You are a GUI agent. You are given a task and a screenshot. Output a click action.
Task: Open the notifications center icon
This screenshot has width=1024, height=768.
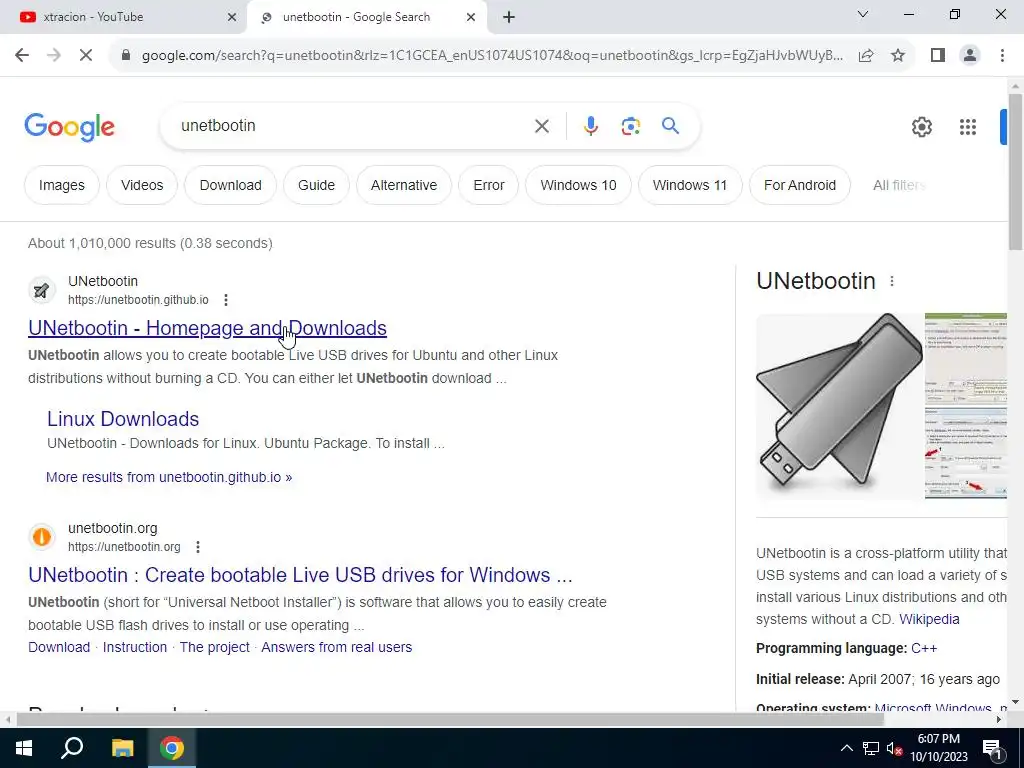point(993,748)
